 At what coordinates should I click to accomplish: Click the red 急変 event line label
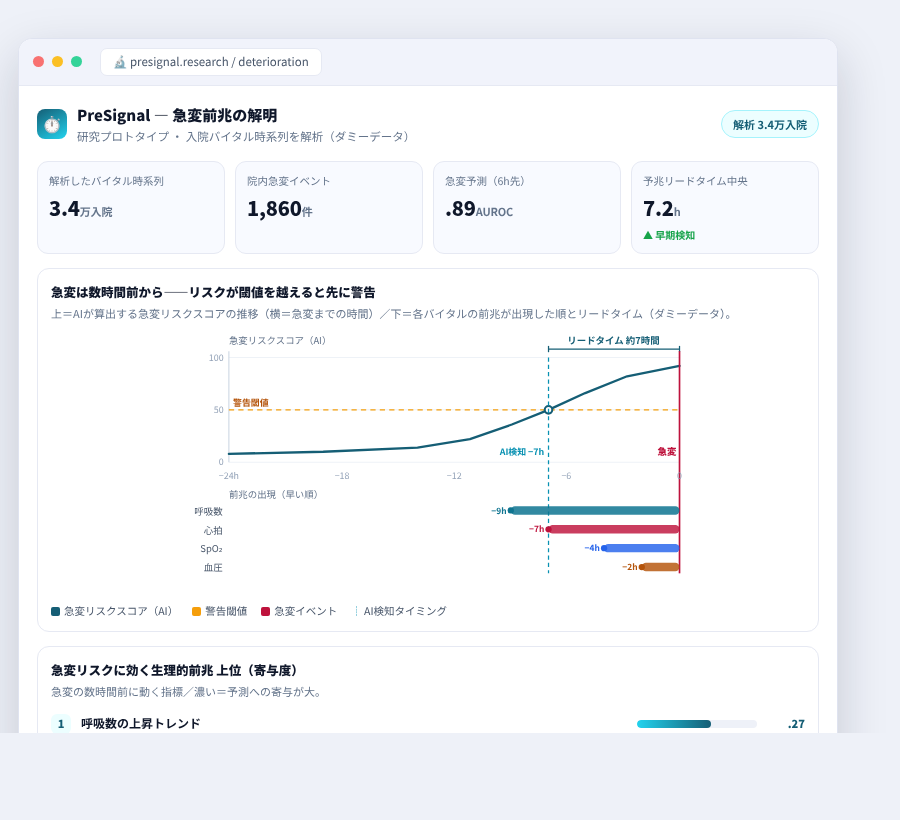(666, 452)
